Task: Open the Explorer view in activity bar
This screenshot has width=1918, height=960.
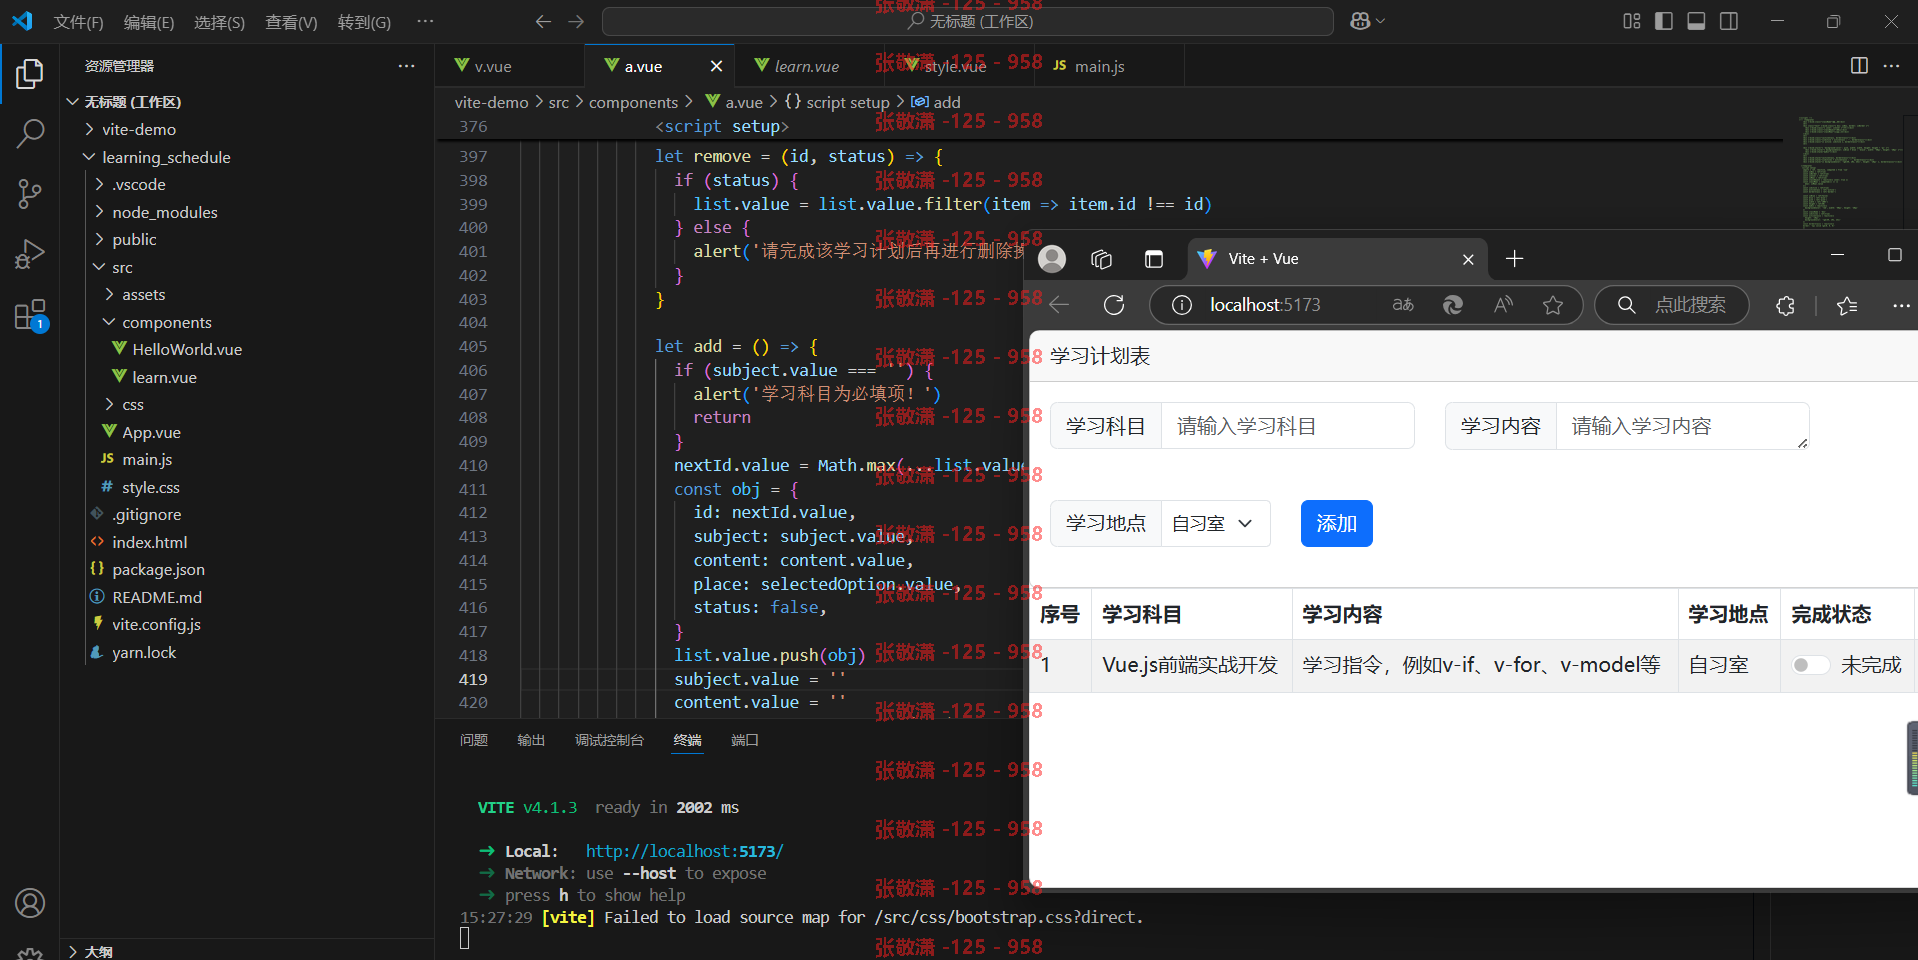Action: coord(30,74)
